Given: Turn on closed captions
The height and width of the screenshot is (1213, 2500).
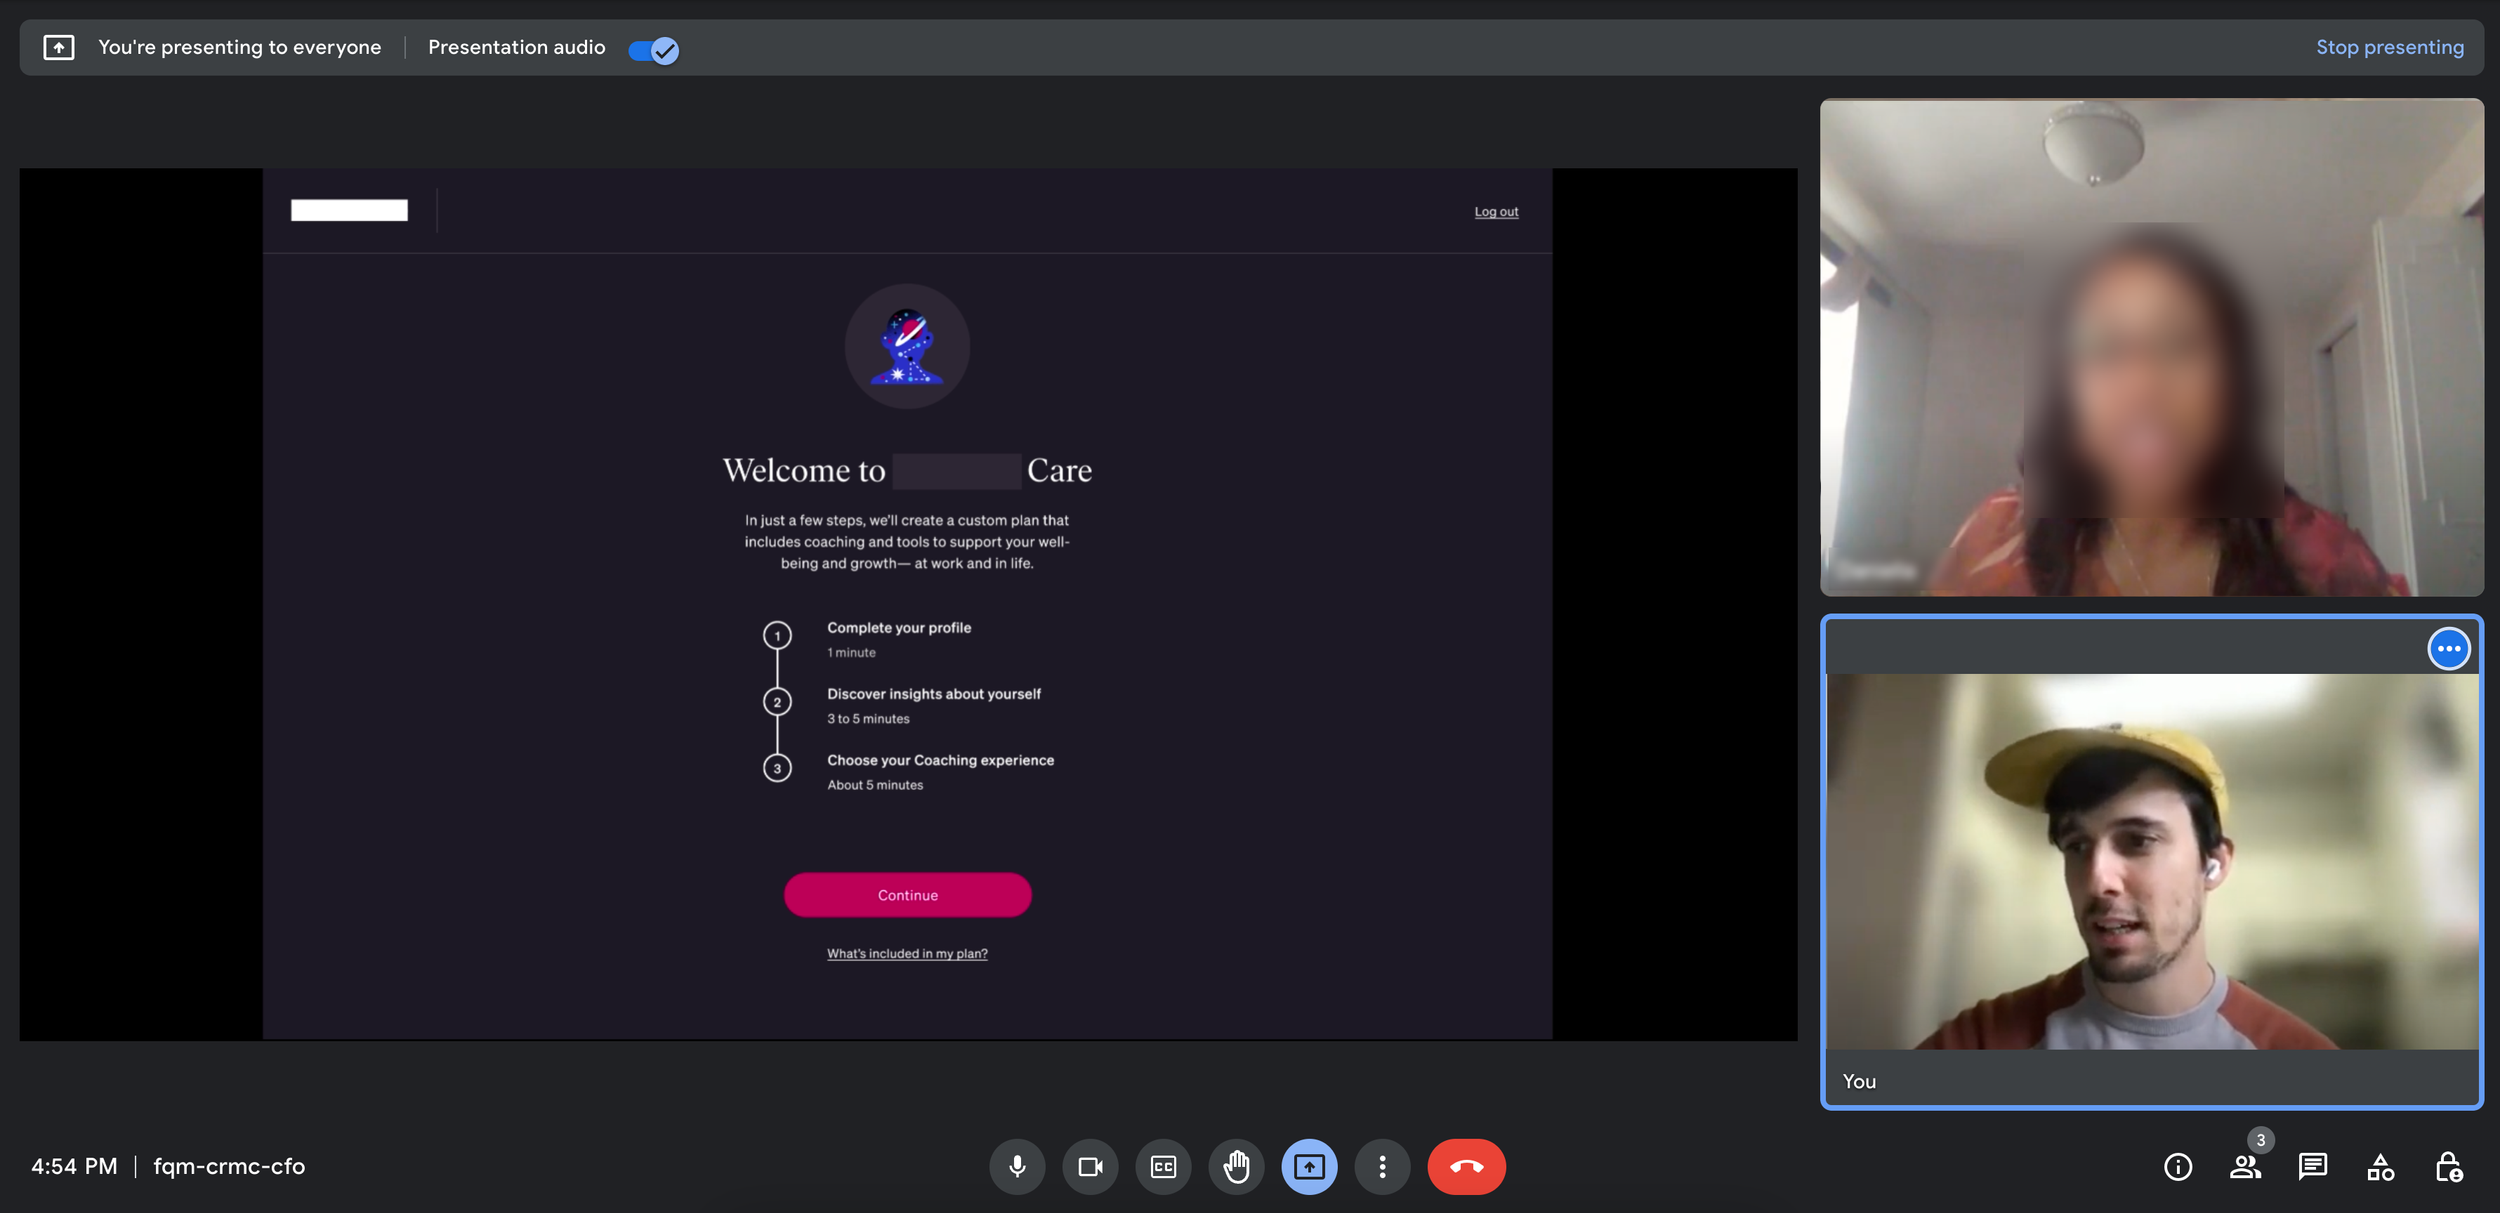Looking at the screenshot, I should pos(1163,1166).
